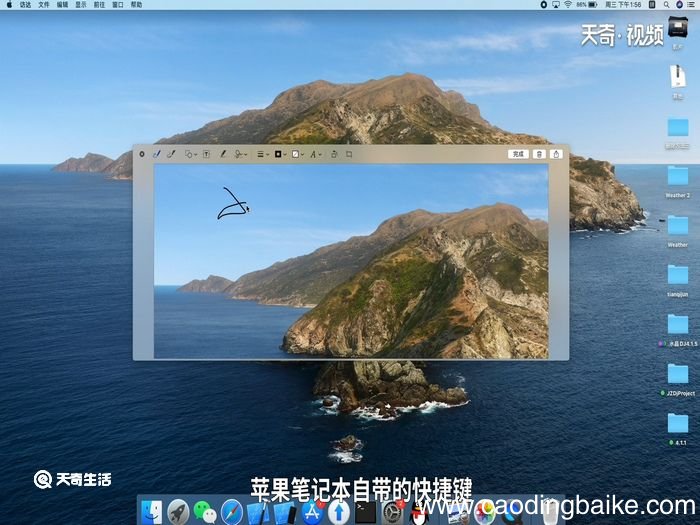Open the Signature tool menu

tap(241, 154)
